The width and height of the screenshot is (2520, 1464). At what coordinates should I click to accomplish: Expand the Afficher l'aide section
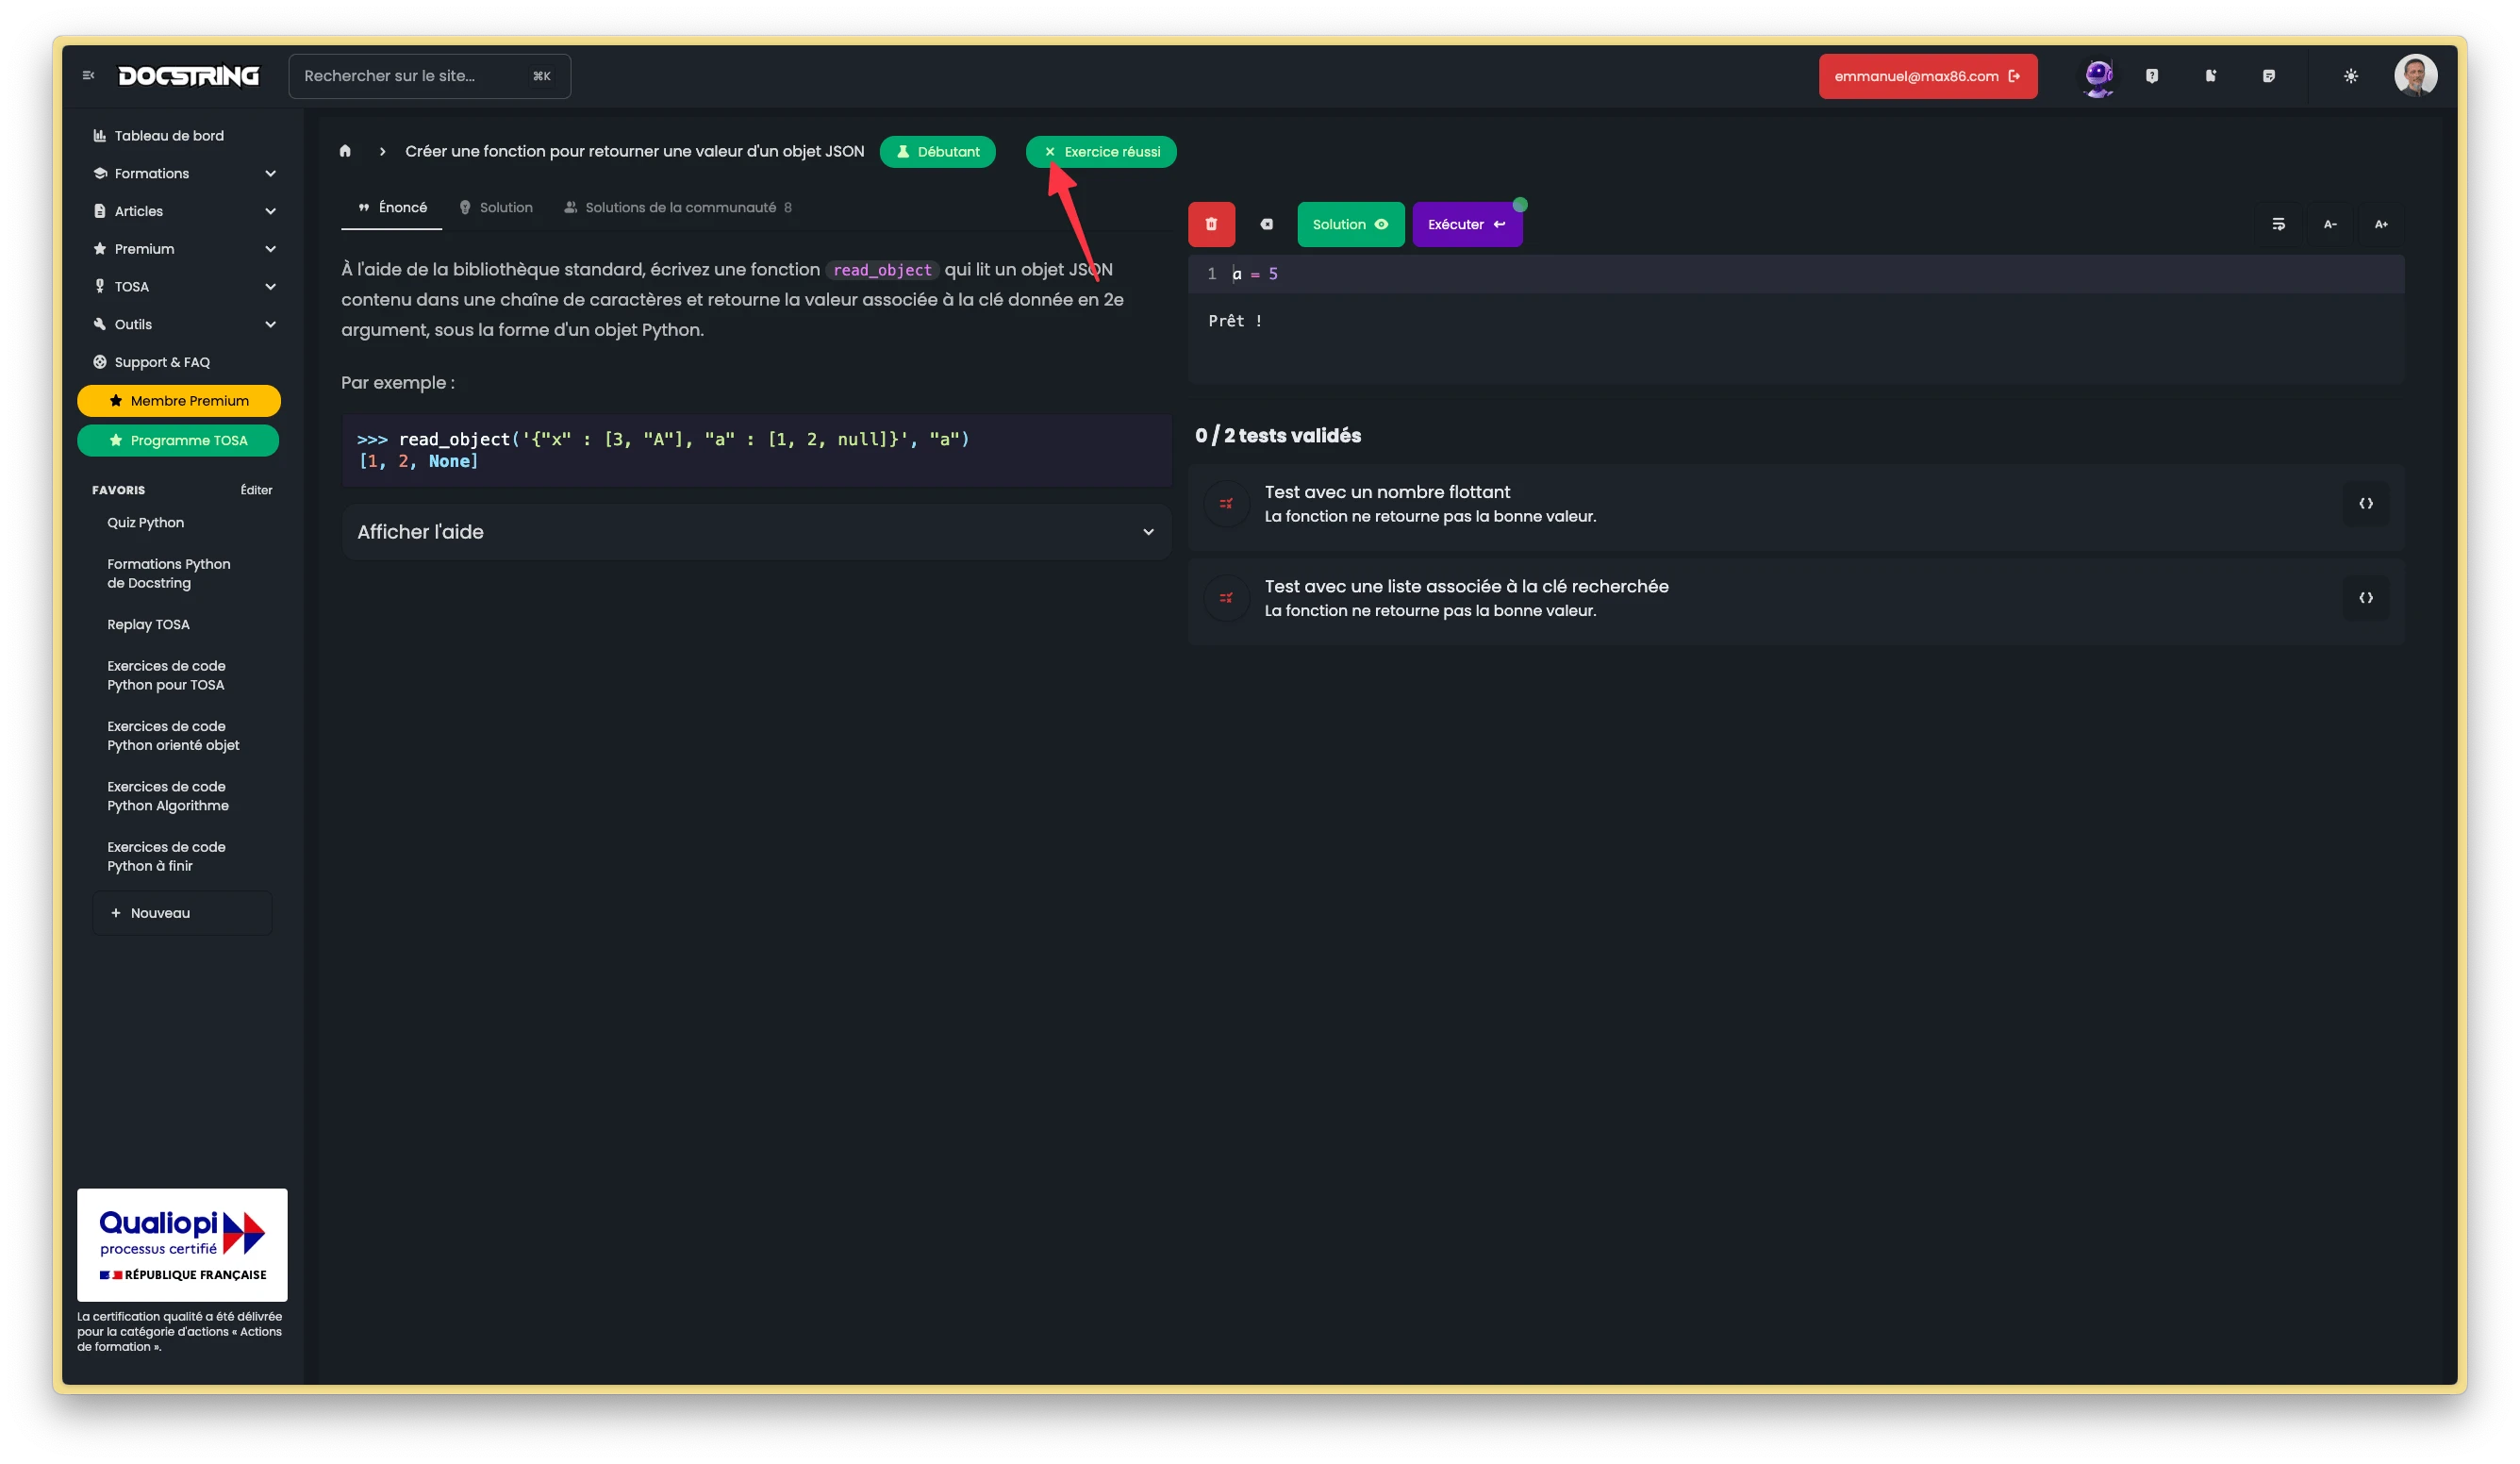[x=756, y=532]
